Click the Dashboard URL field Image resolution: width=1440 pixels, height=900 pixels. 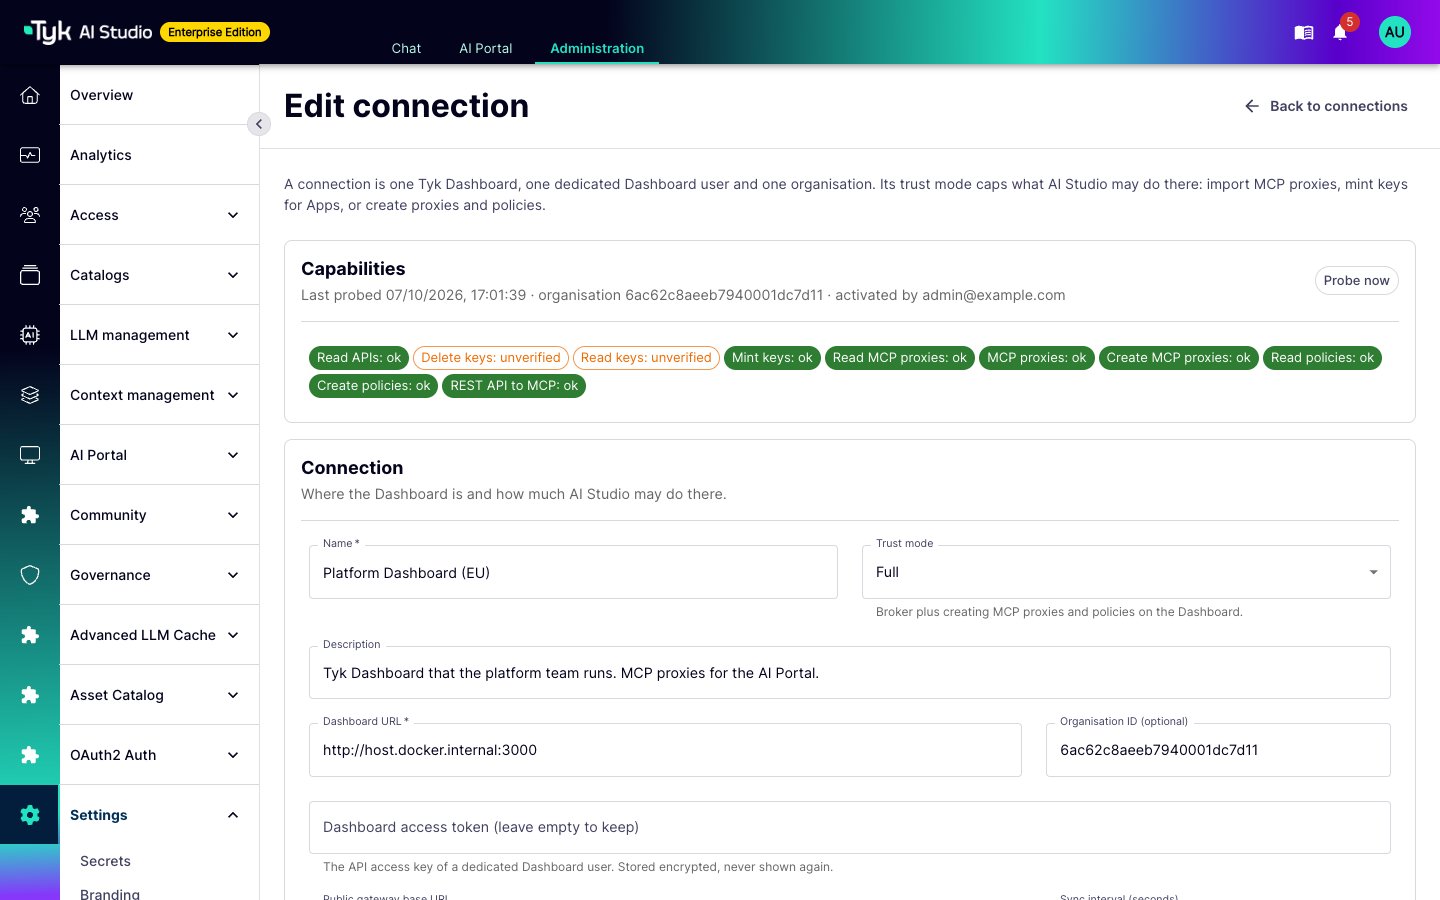[x=665, y=750]
